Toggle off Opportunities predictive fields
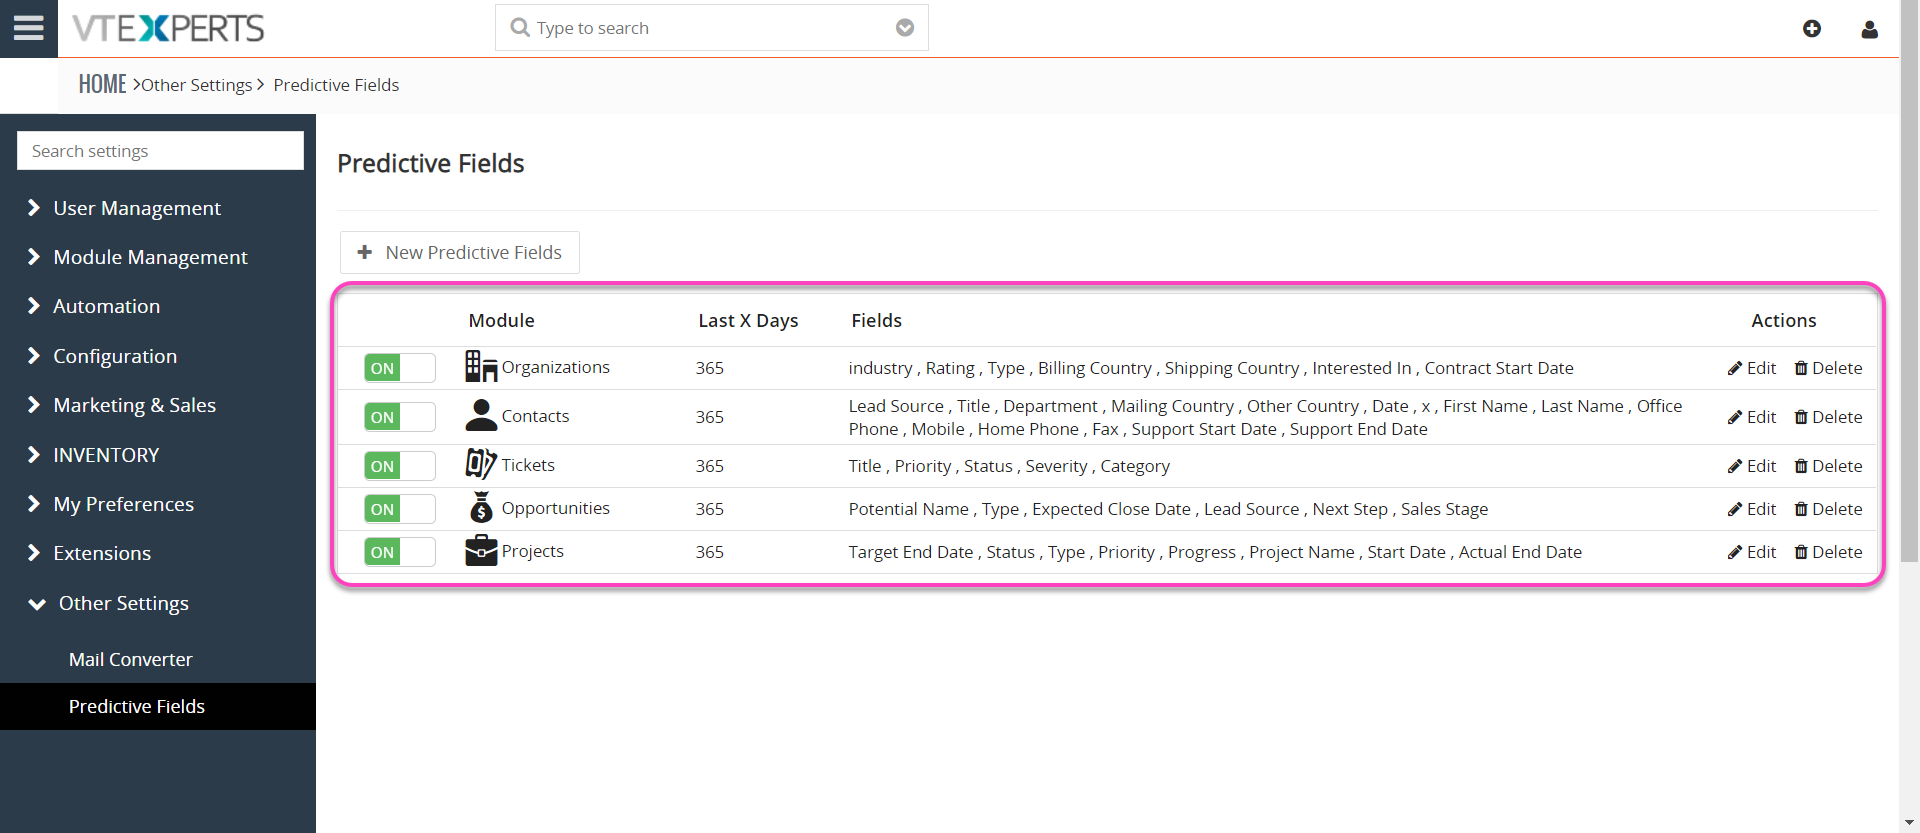1920x833 pixels. pyautogui.click(x=400, y=509)
